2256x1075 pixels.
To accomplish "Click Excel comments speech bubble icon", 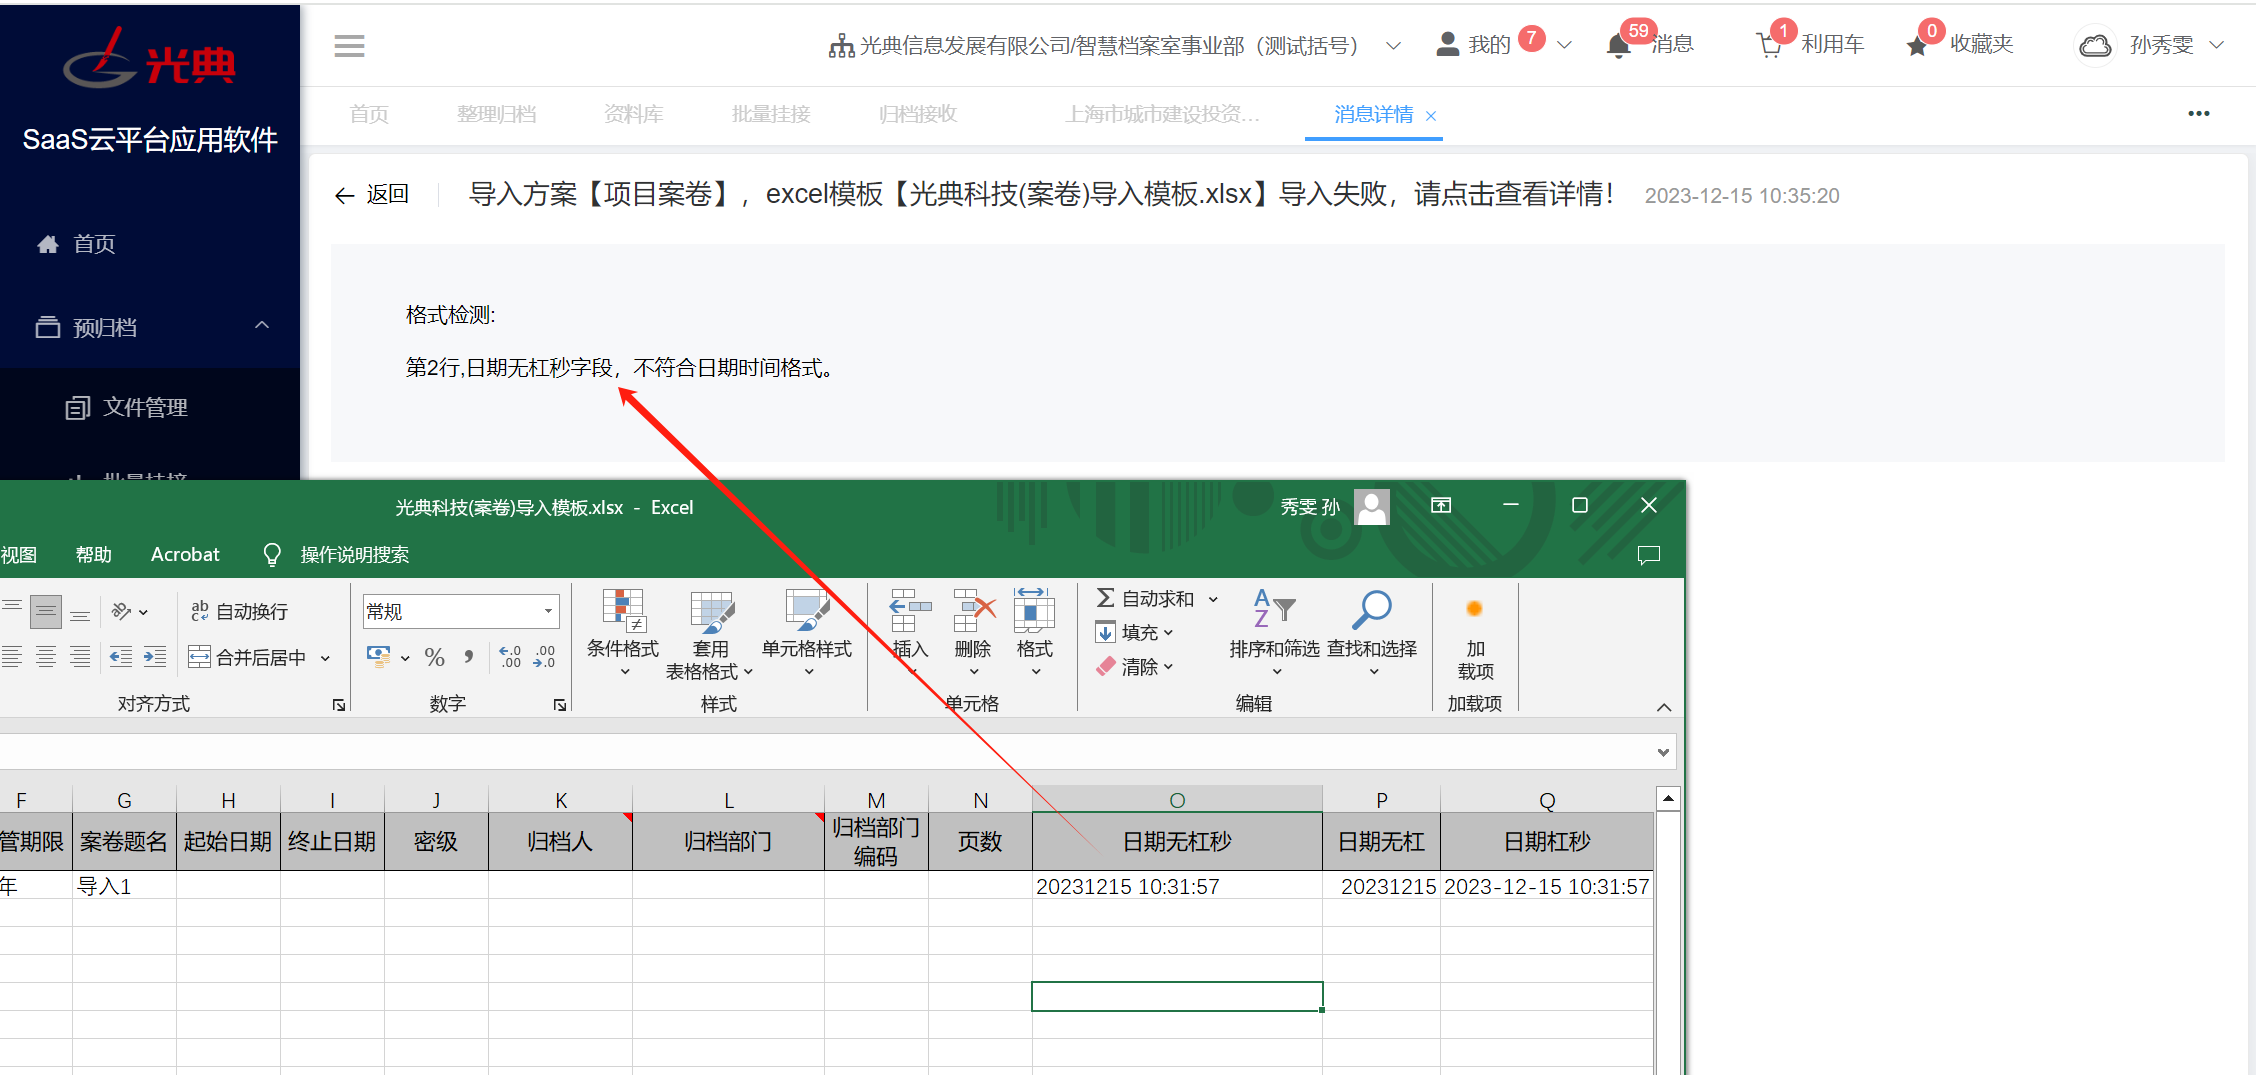I will (1649, 555).
